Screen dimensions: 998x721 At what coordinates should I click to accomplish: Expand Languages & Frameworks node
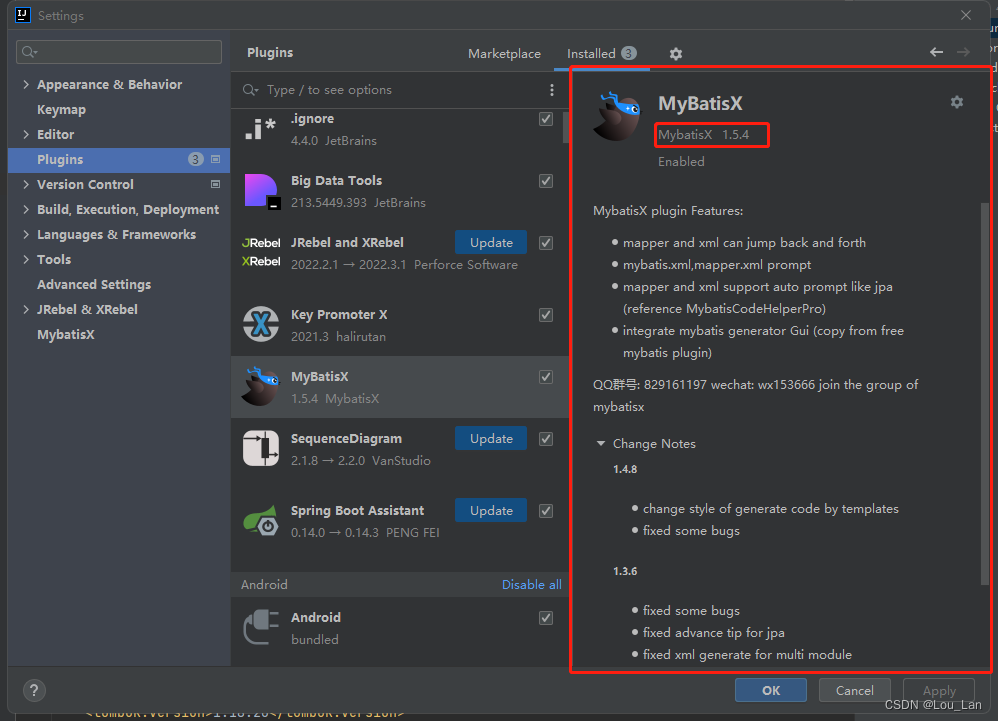point(26,234)
